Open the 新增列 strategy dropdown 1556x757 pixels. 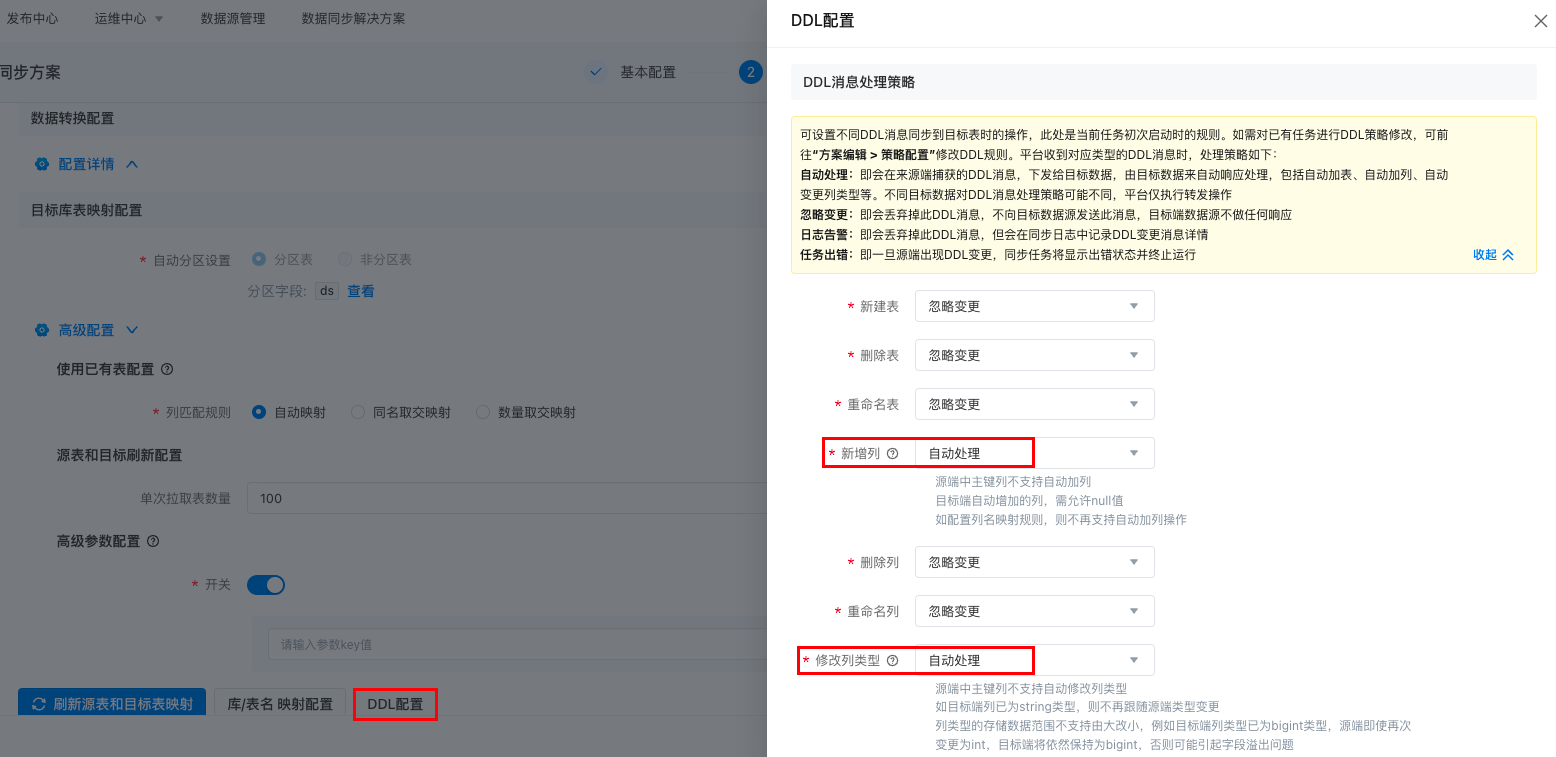pos(1035,453)
